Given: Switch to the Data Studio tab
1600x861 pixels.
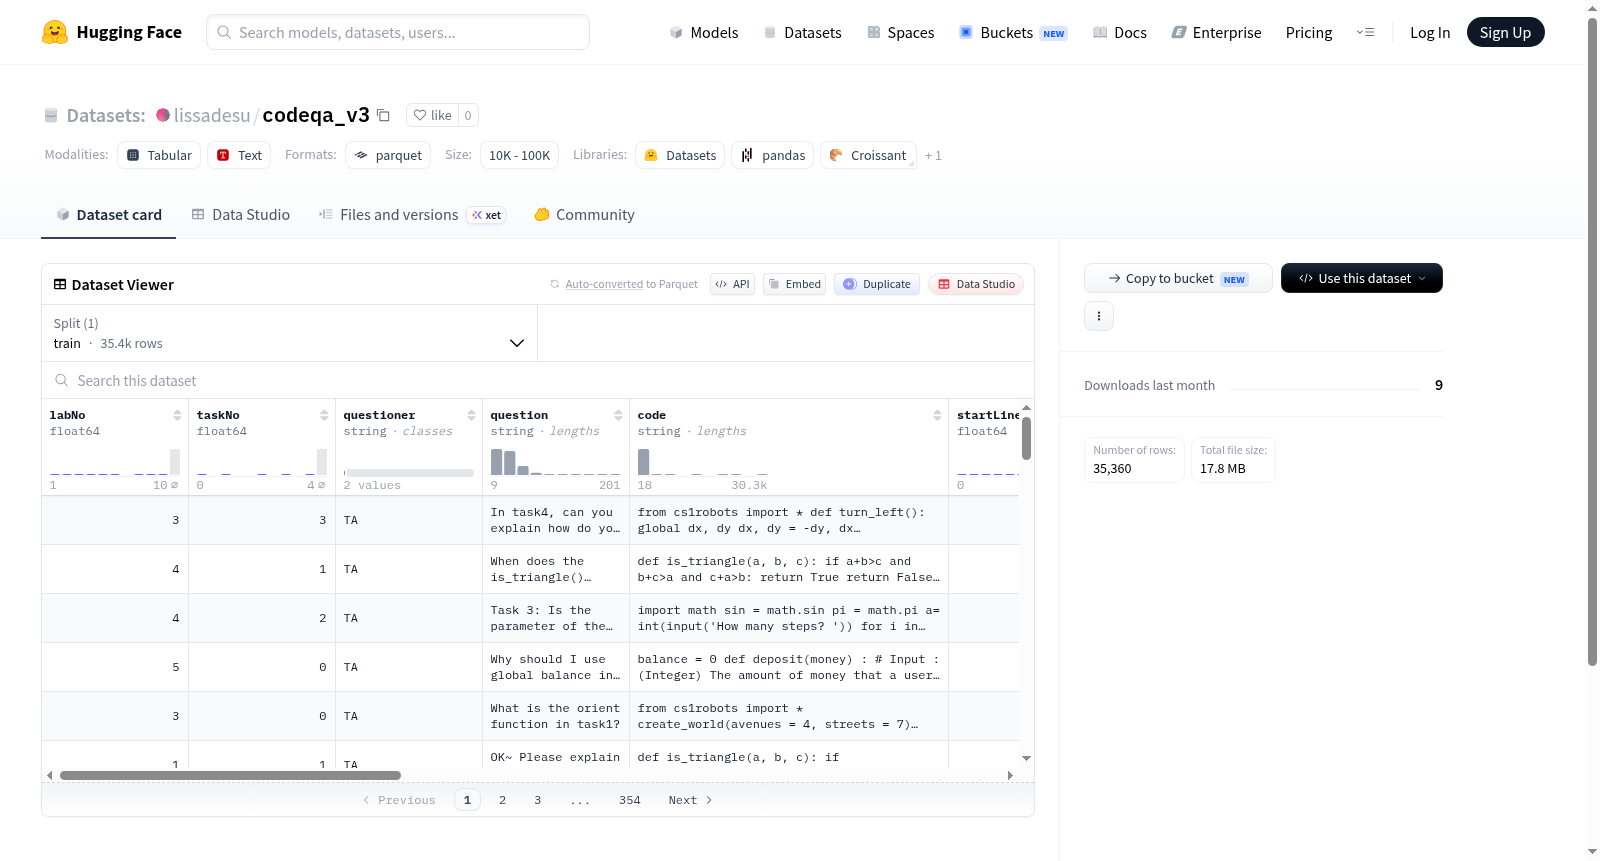Looking at the screenshot, I should (240, 214).
